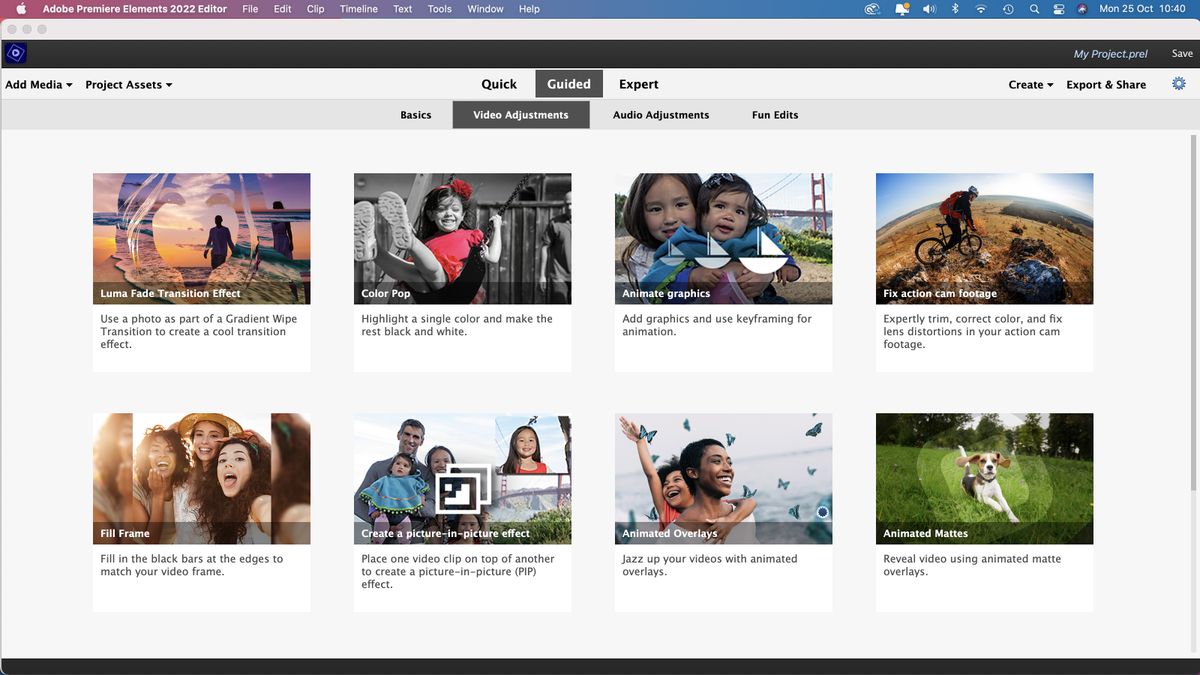1200x675 pixels.
Task: Open the Timeline menu
Action: point(358,8)
